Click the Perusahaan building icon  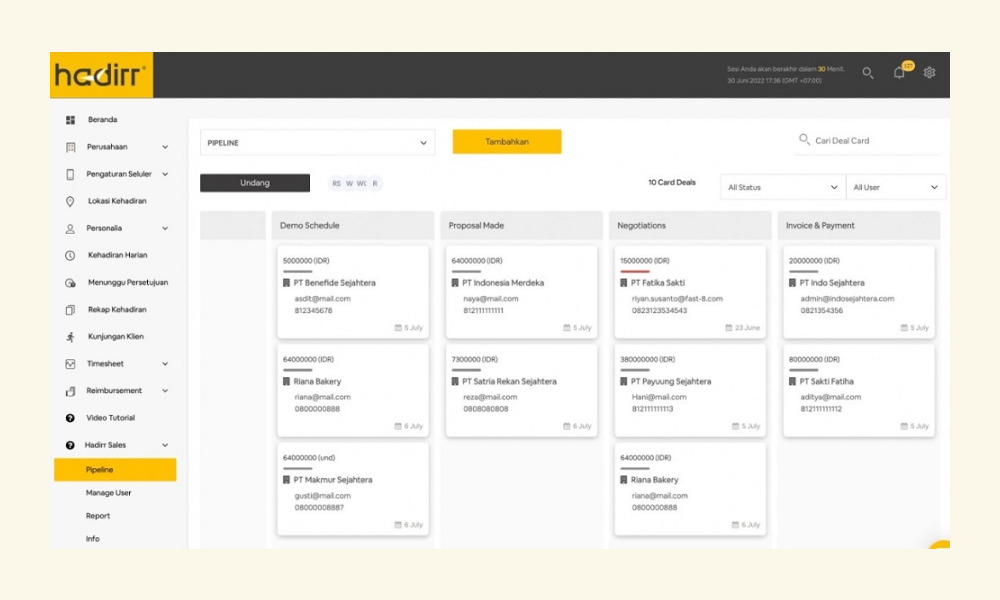(70, 147)
